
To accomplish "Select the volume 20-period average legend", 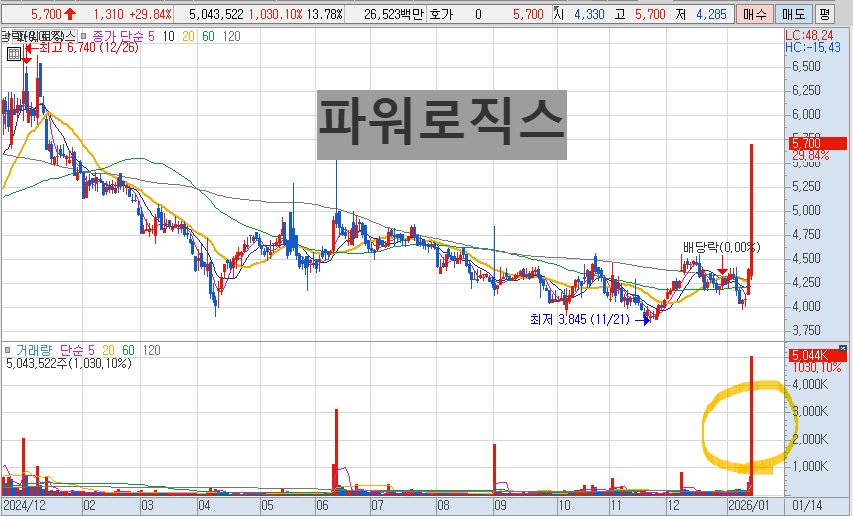I will point(108,350).
